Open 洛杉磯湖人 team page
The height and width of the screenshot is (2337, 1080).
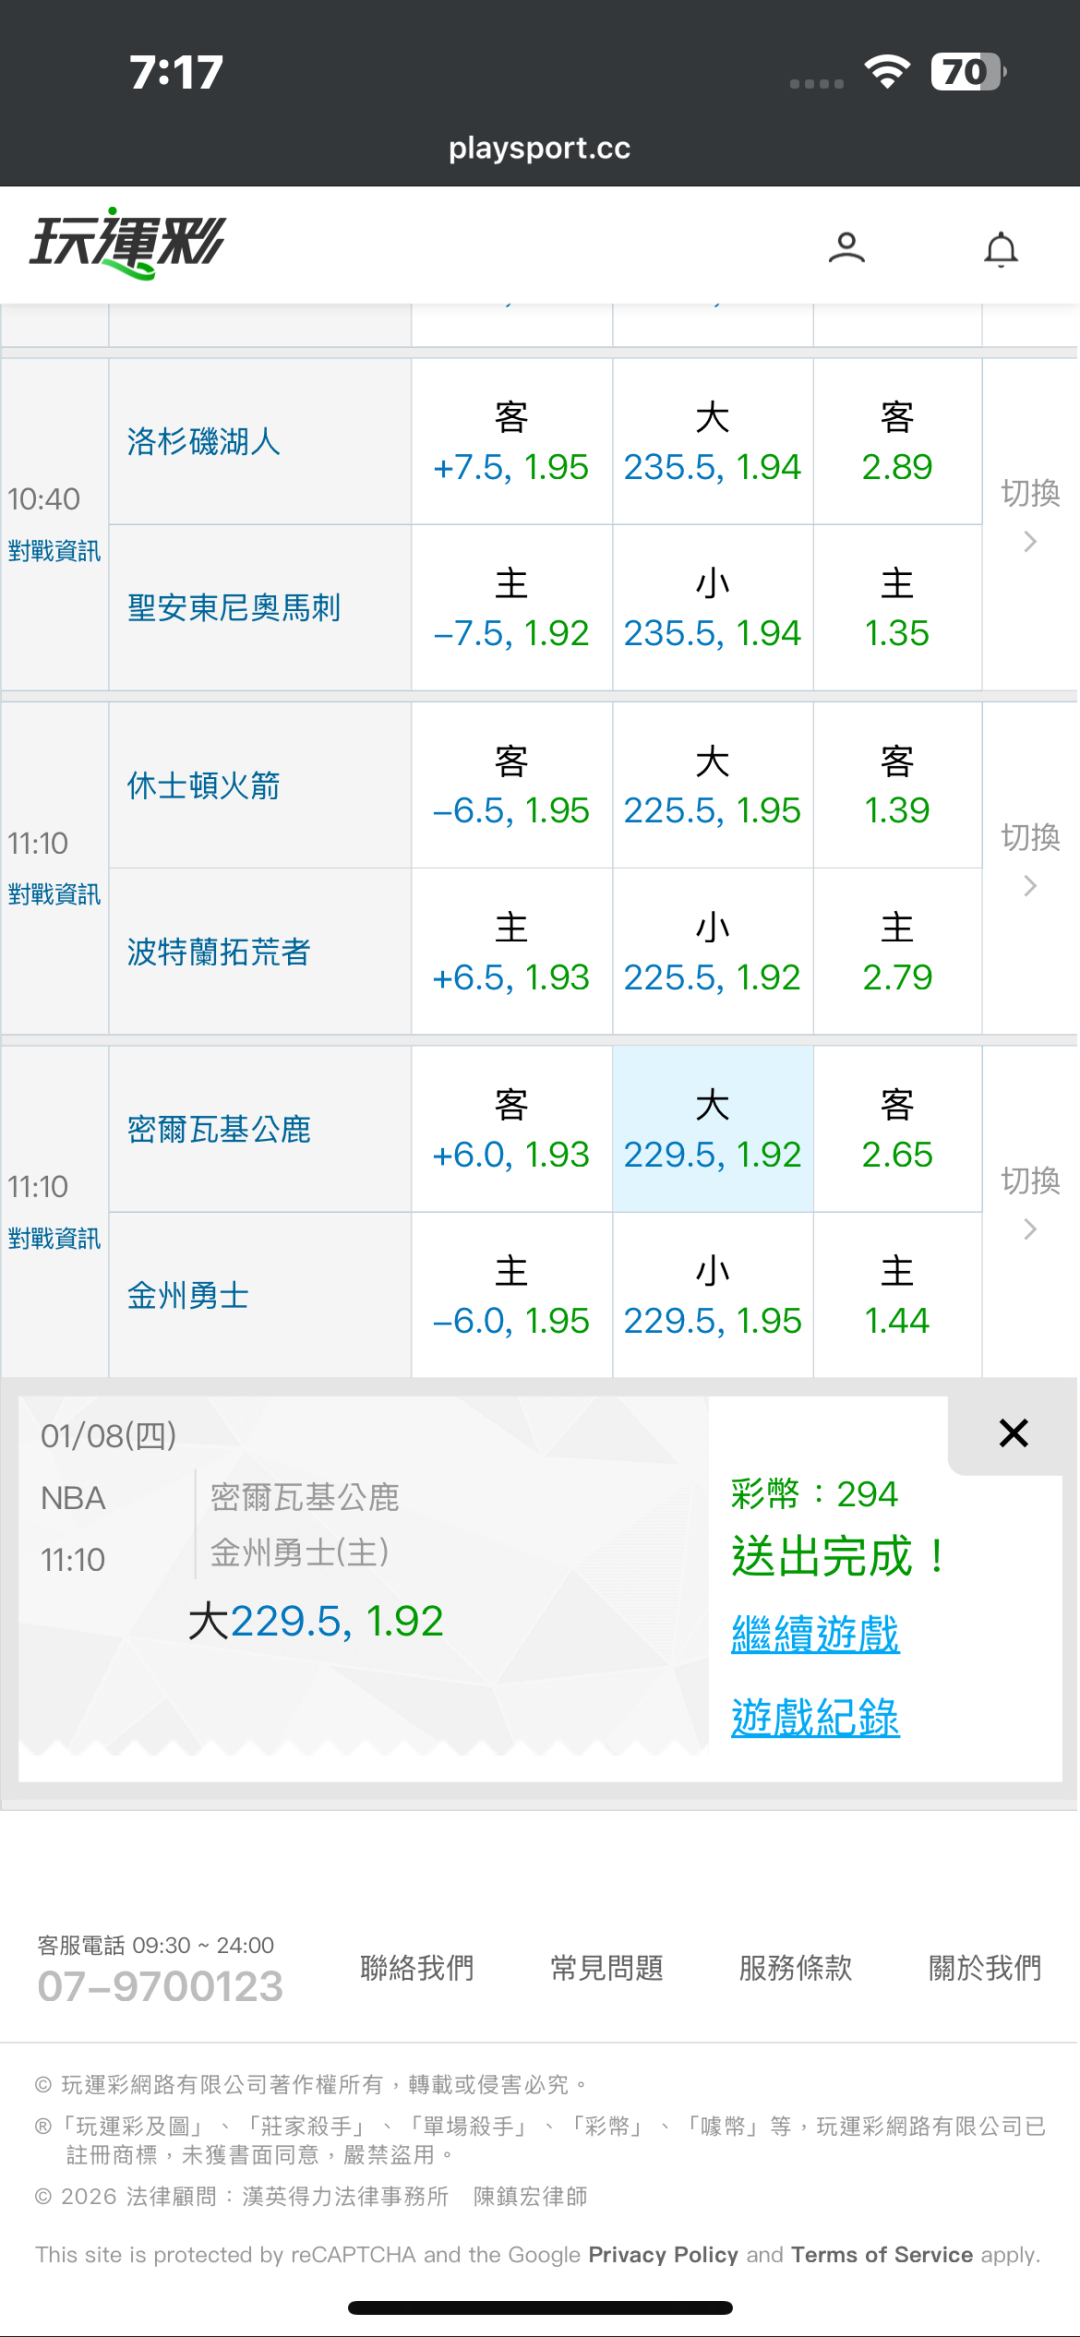click(x=203, y=442)
